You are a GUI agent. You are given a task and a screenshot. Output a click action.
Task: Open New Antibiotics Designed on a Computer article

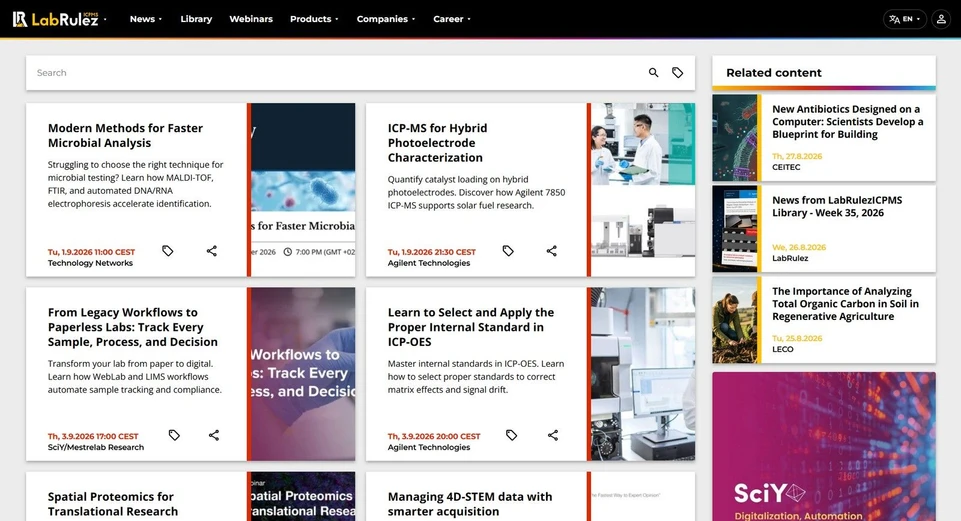pos(848,121)
